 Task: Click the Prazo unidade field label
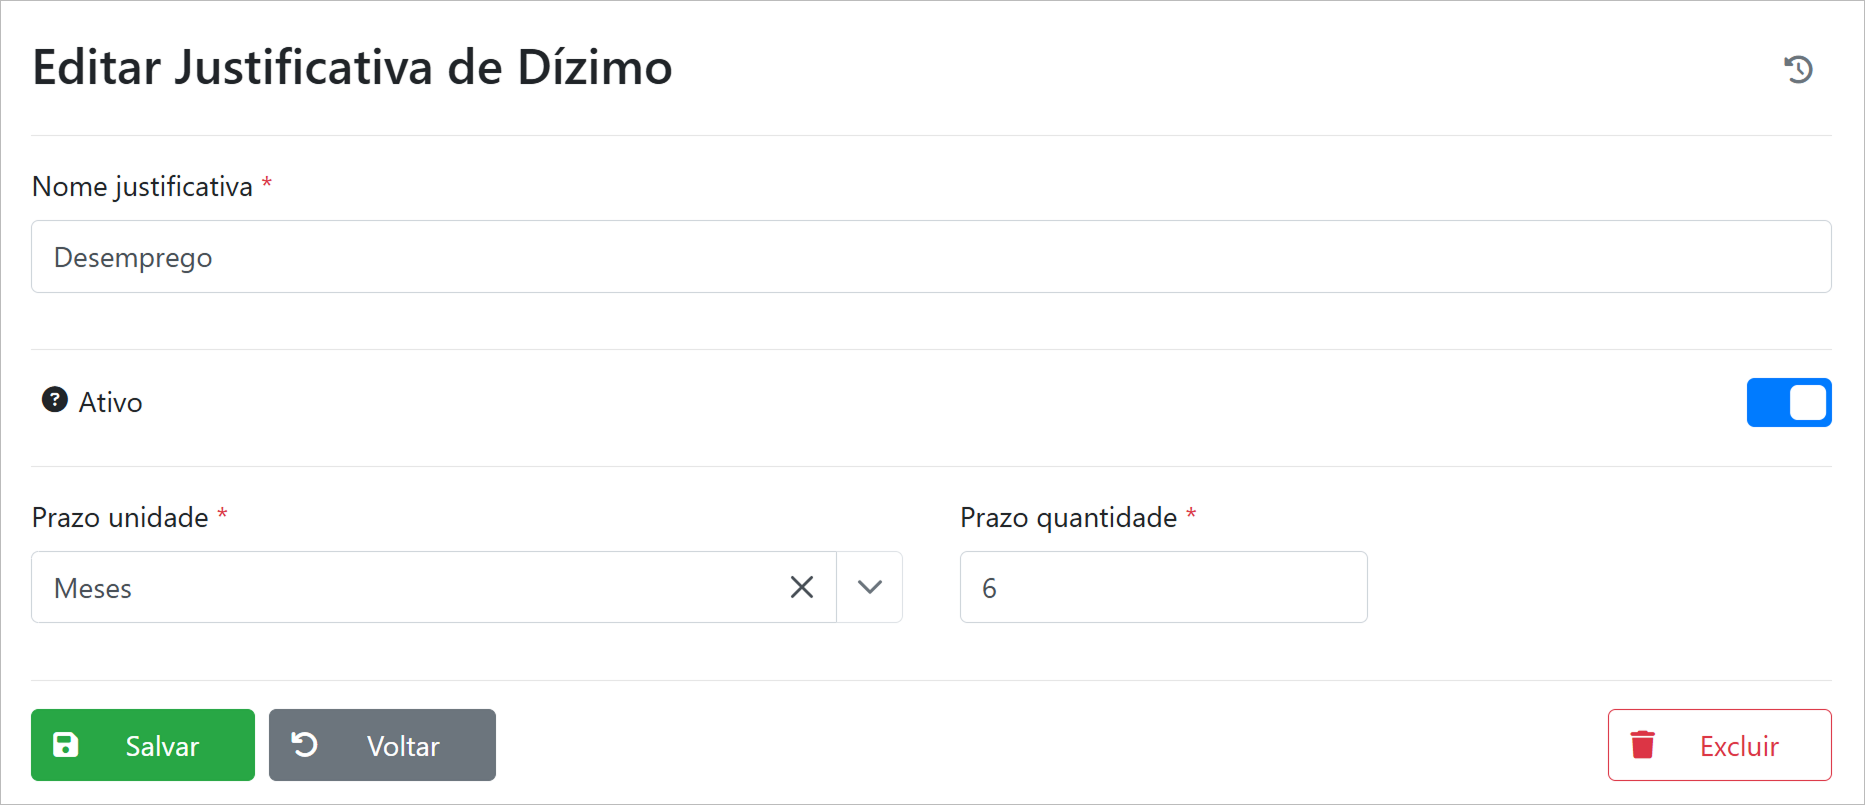tap(120, 518)
